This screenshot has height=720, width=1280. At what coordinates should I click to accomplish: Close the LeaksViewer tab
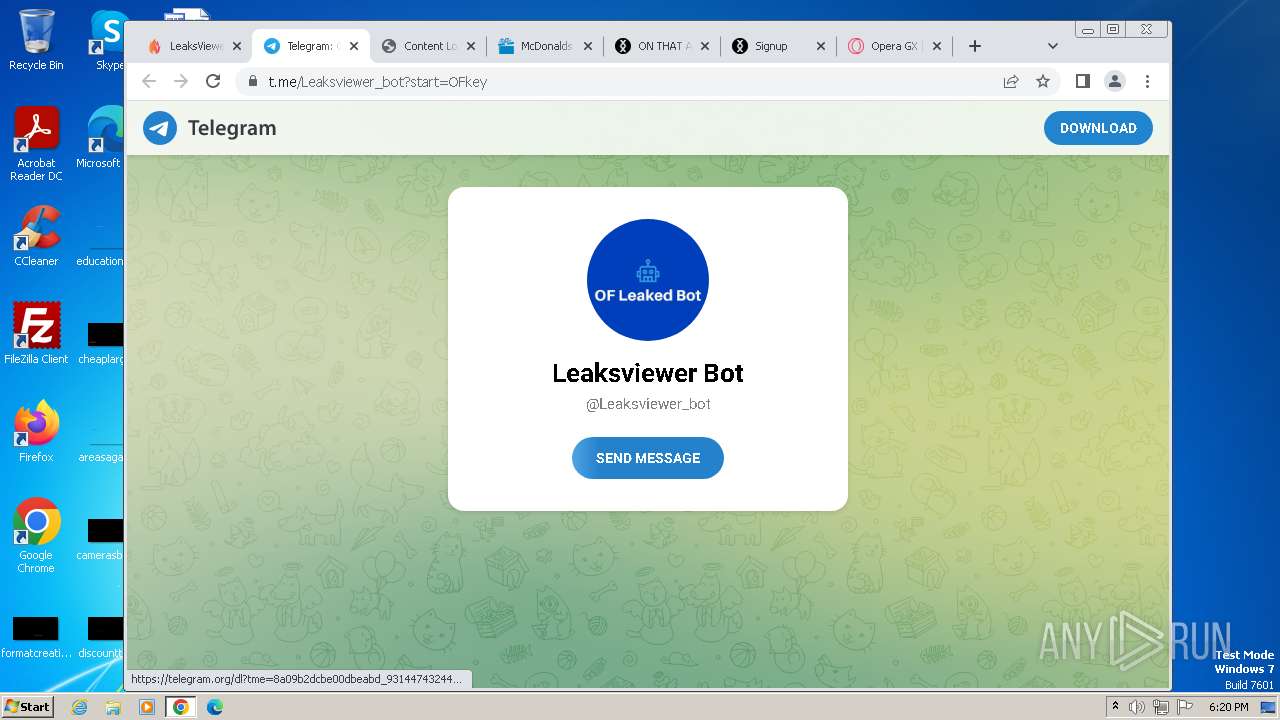click(x=237, y=46)
